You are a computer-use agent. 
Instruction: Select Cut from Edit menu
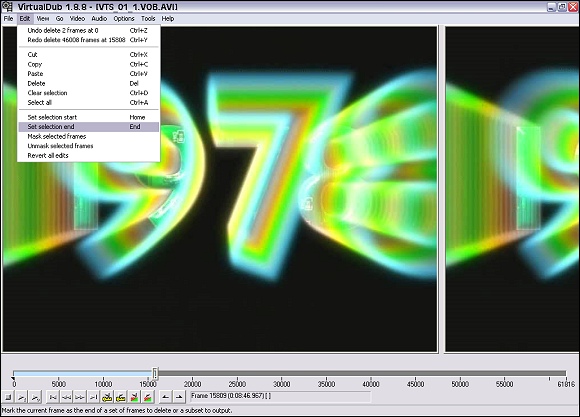coord(89,54)
